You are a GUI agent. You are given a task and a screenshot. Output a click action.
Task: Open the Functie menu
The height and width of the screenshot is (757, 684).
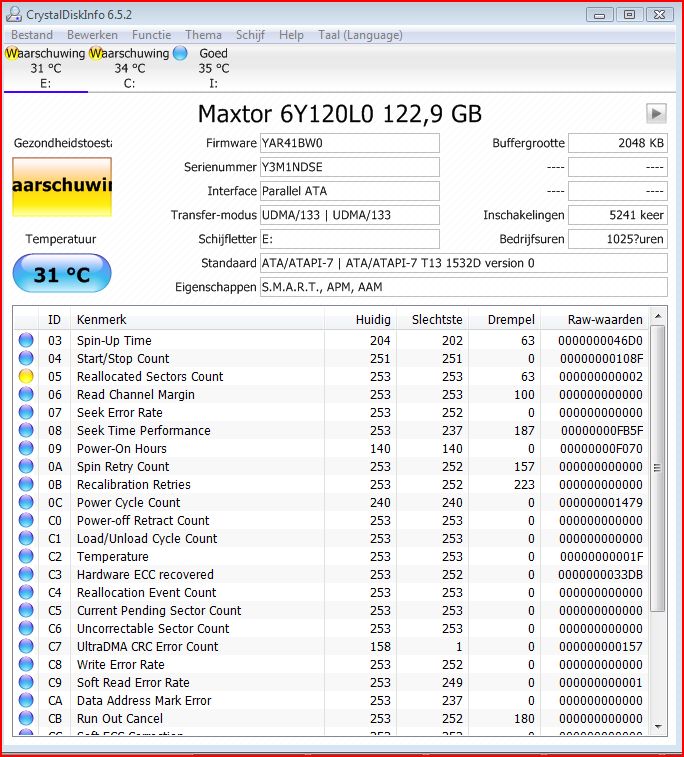point(152,35)
